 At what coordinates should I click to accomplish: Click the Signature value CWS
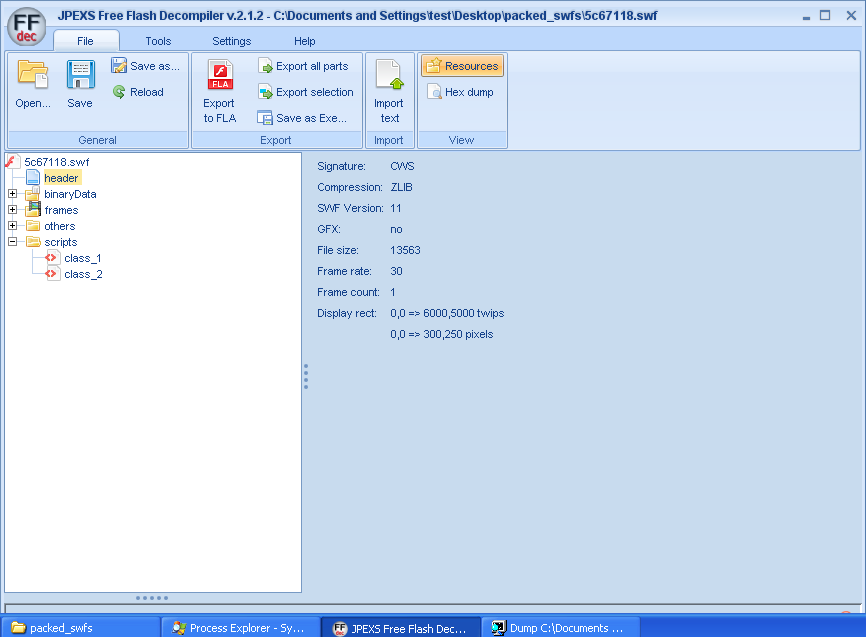coord(402,166)
